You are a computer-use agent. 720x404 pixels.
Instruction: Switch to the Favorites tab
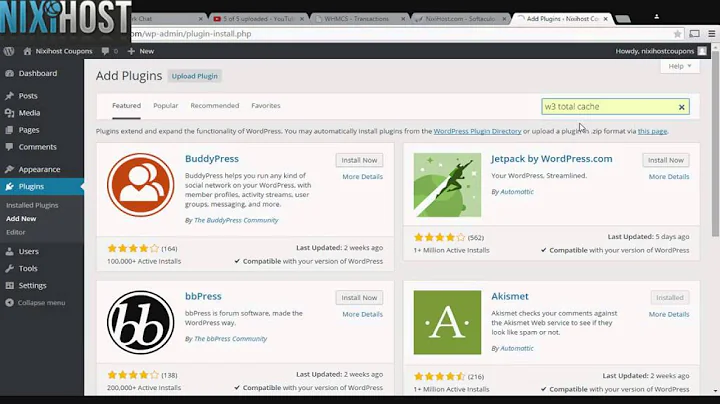coord(266,106)
